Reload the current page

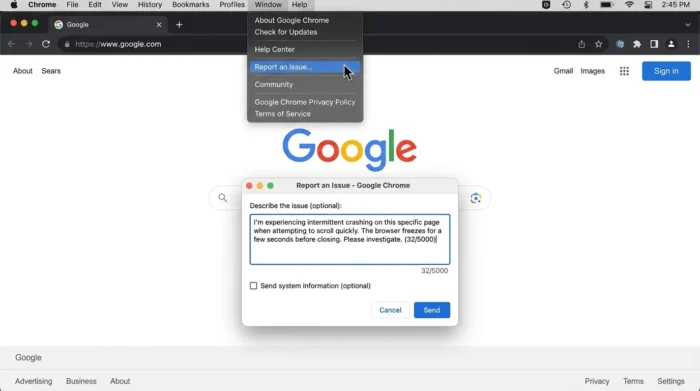coord(46,44)
